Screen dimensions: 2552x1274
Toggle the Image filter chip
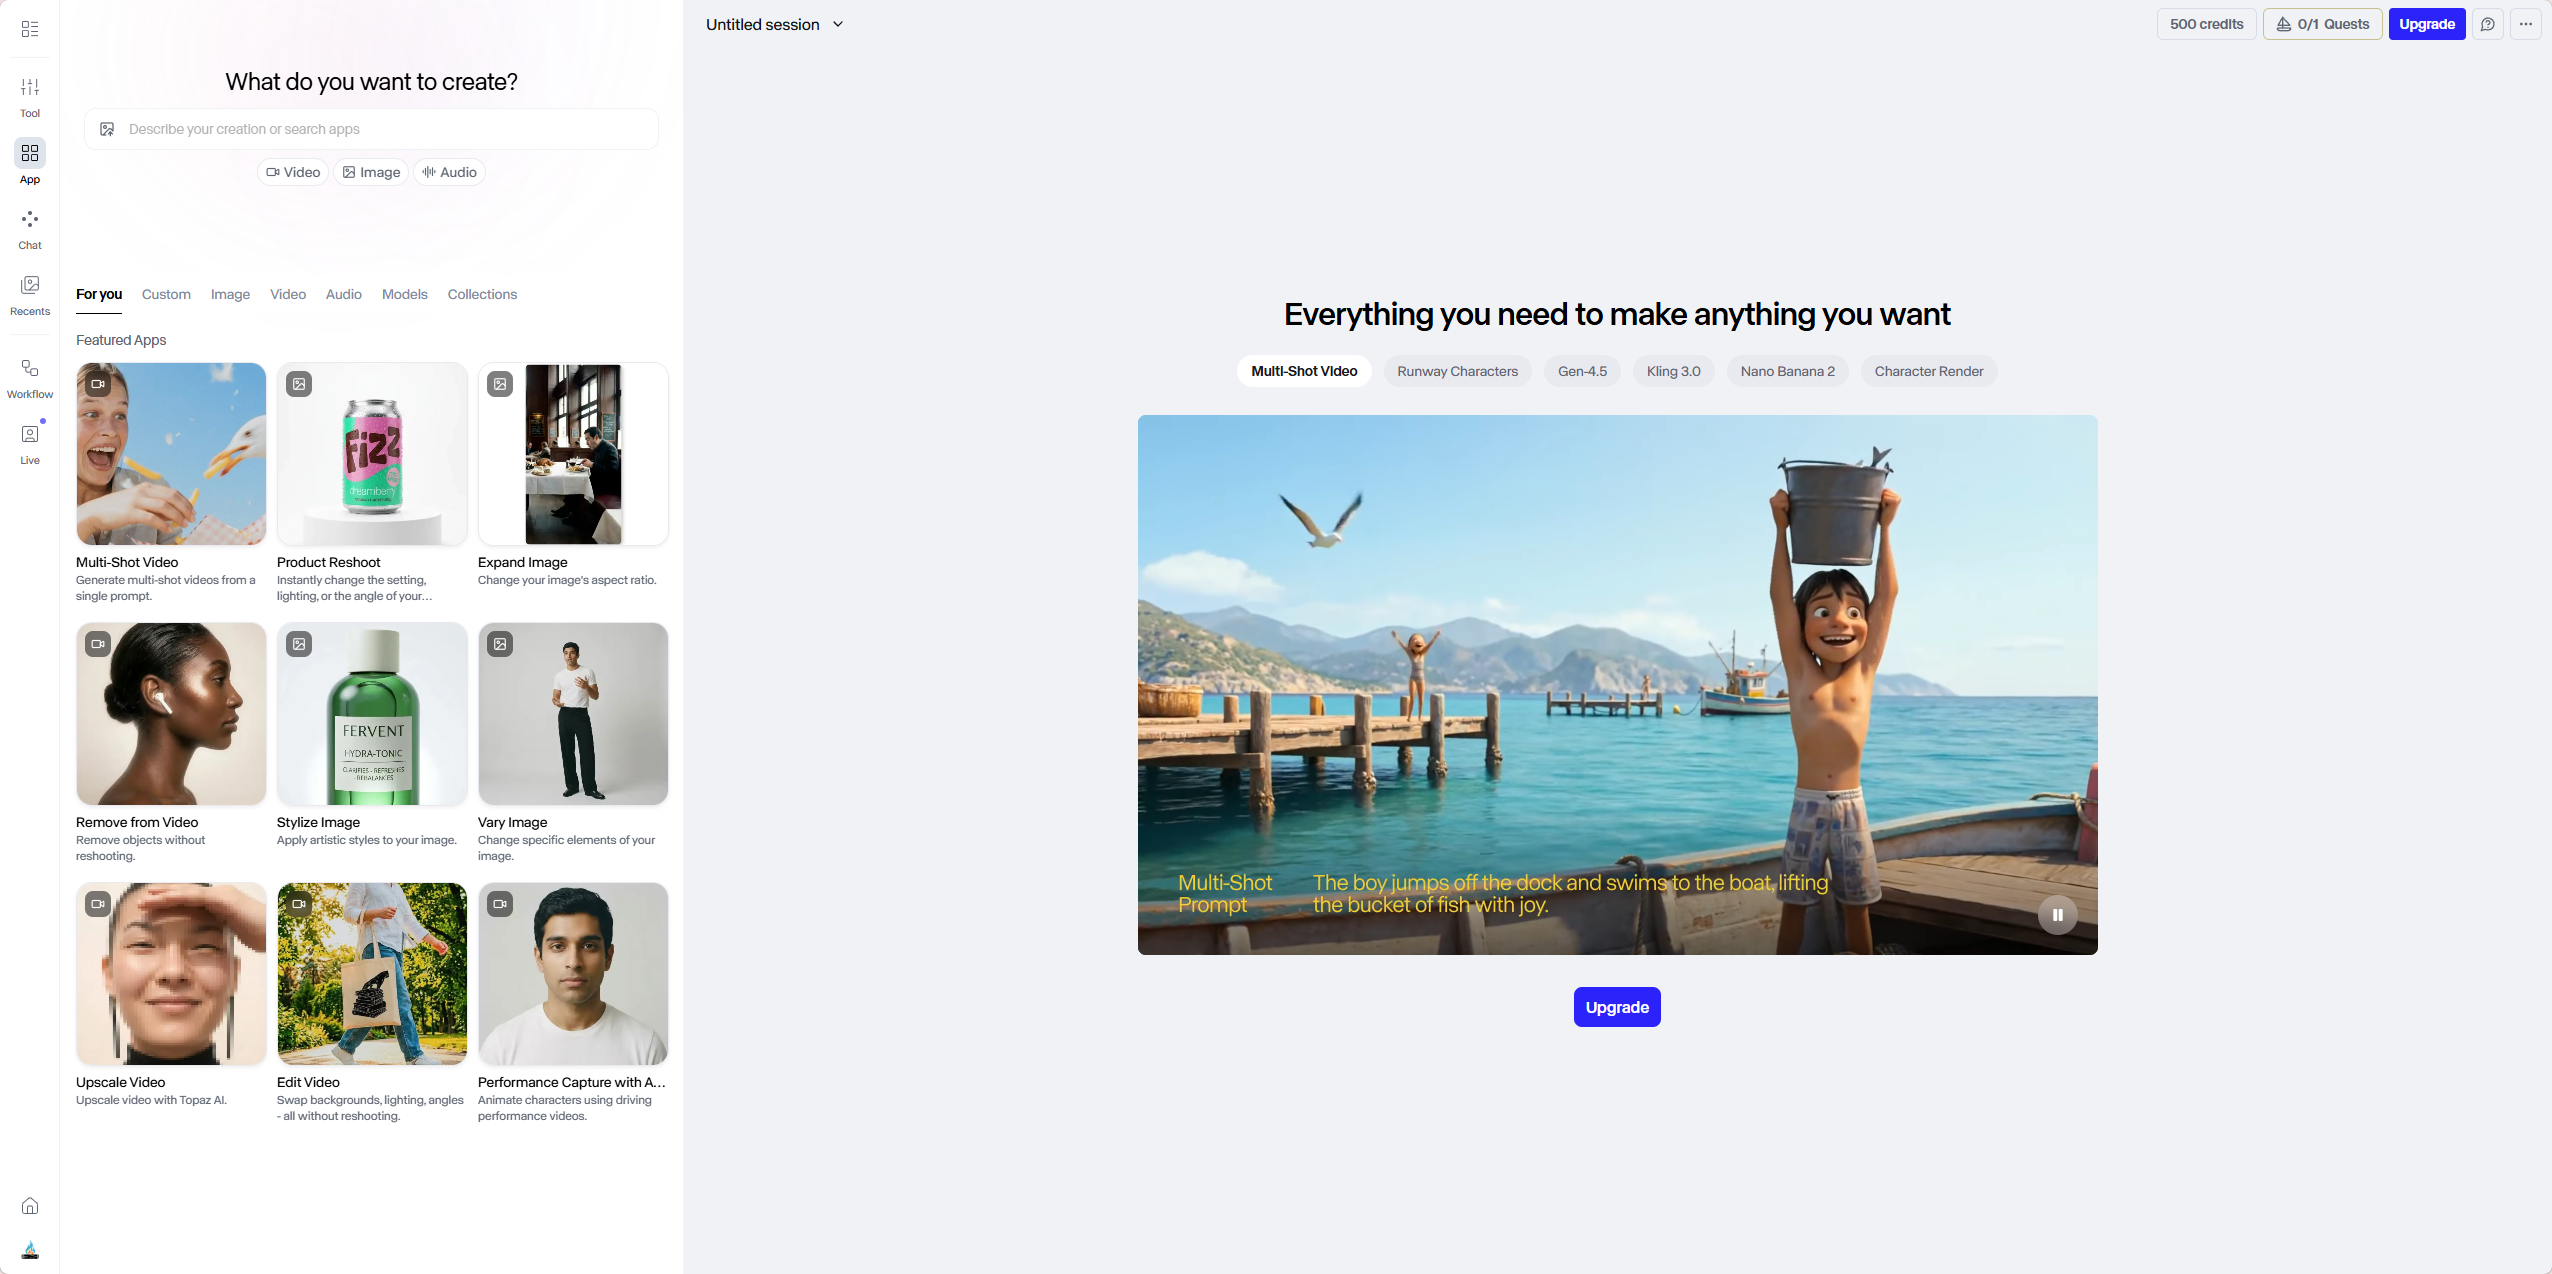click(371, 172)
